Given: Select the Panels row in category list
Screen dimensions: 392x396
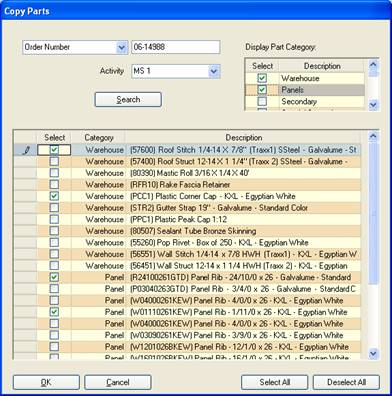Looking at the screenshot, I should pyautogui.click(x=305, y=90).
